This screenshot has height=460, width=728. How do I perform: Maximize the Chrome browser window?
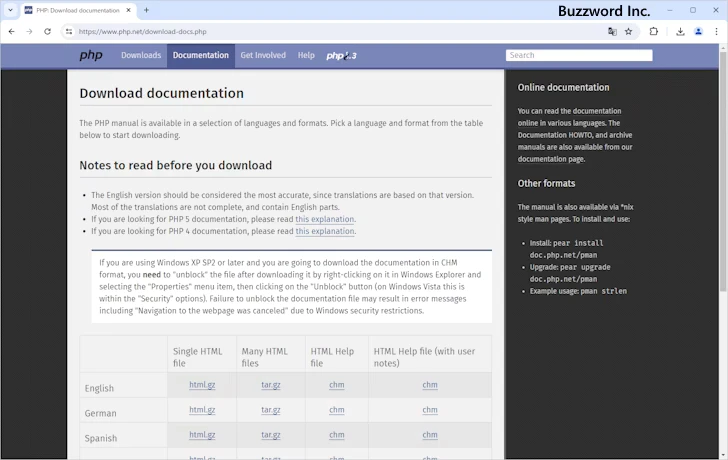(x=693, y=10)
